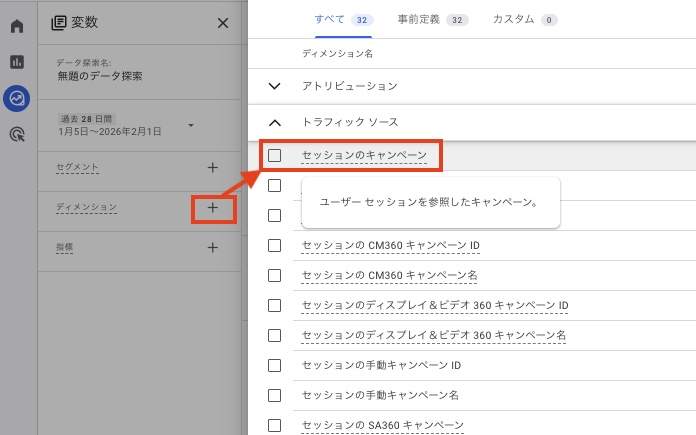Close the 変数 panel
The height and width of the screenshot is (435, 696).
coord(223,23)
